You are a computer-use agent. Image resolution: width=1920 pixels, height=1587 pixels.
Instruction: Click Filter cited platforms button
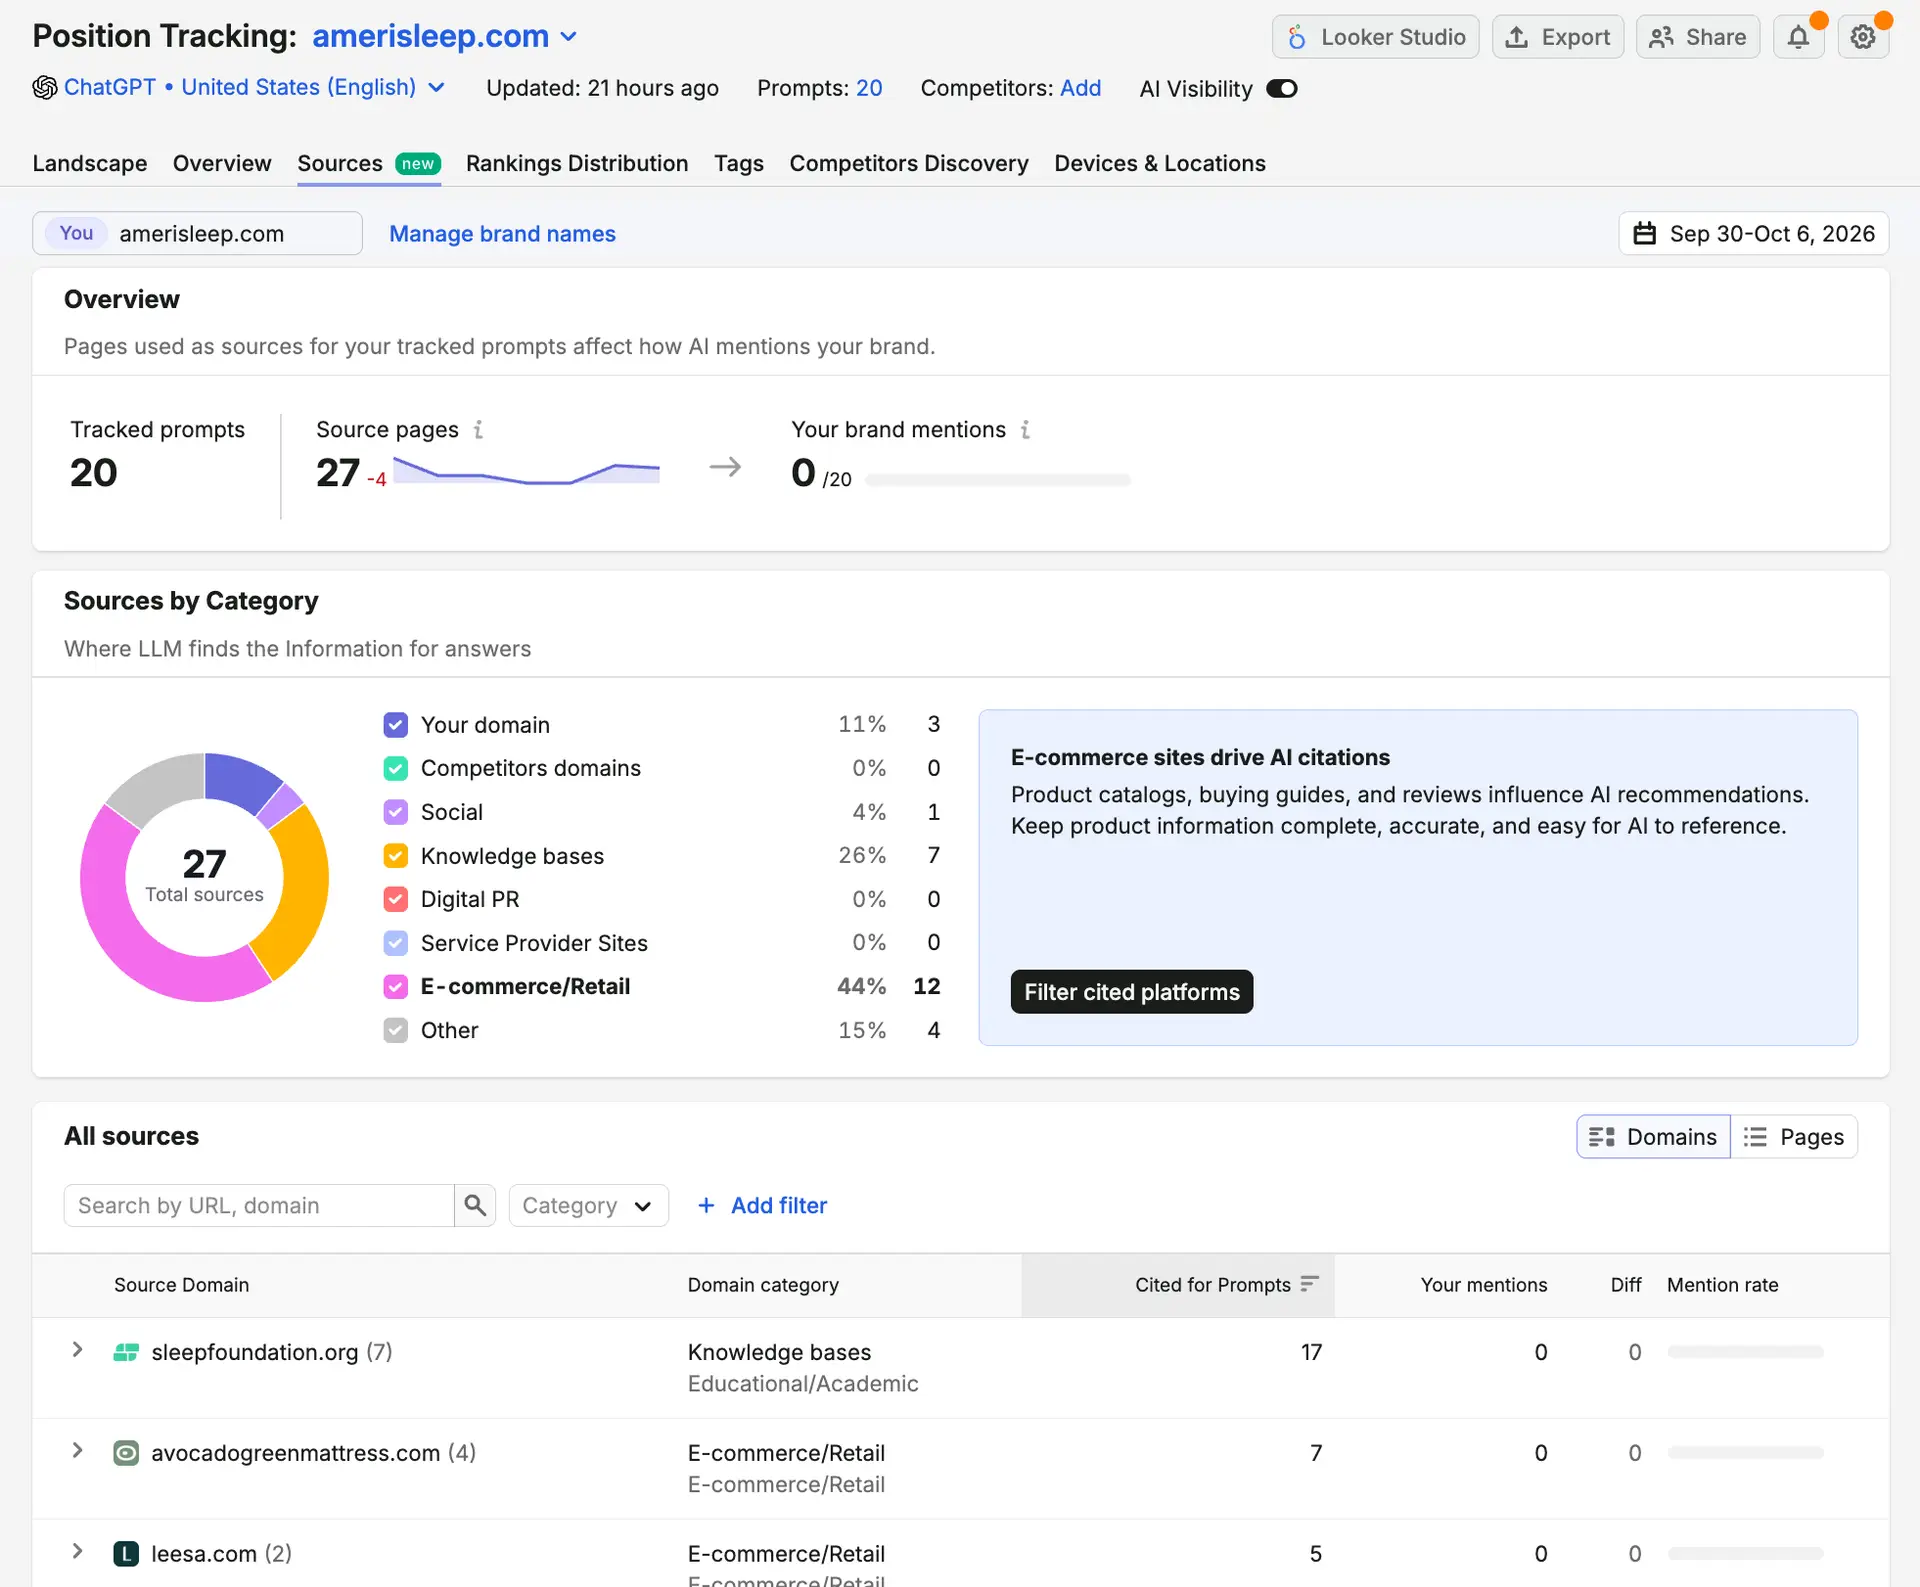[x=1131, y=992]
